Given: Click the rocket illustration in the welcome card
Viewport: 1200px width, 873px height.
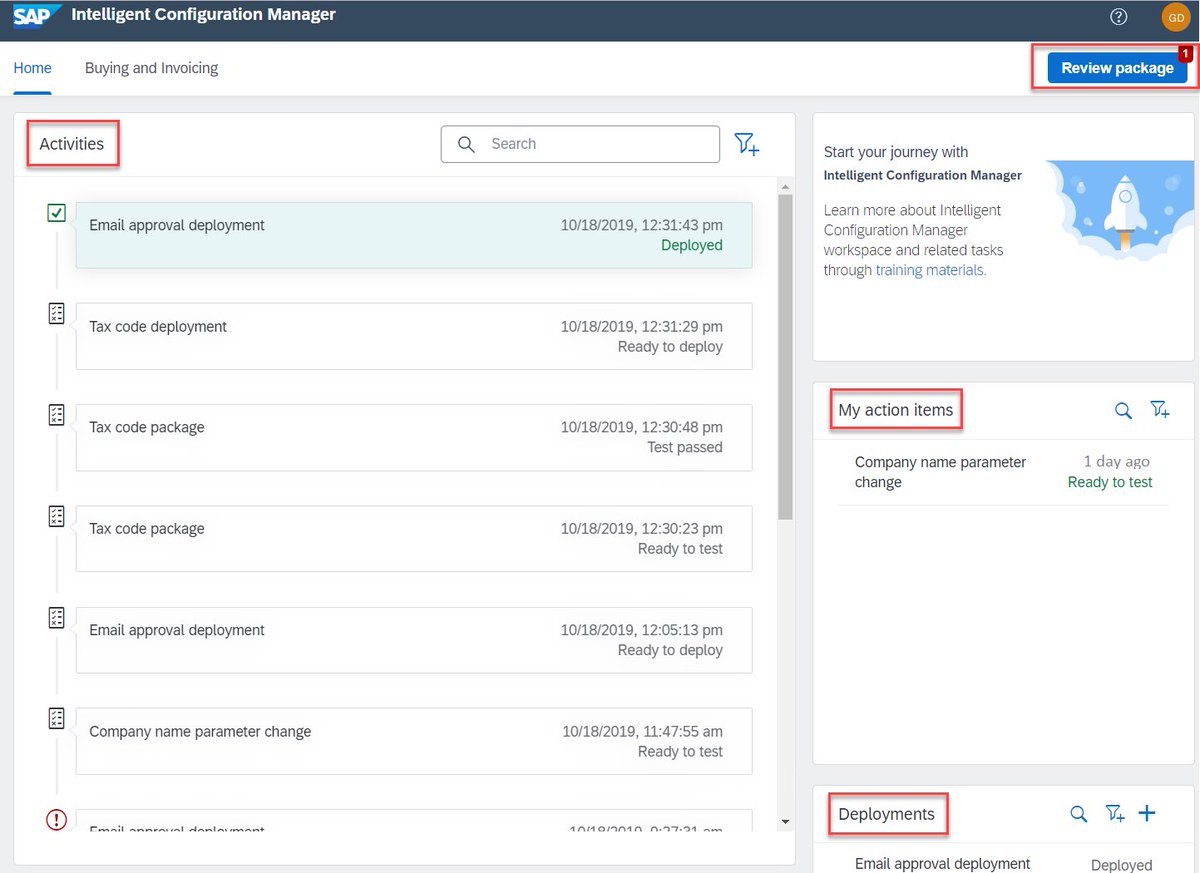Looking at the screenshot, I should click(1121, 209).
